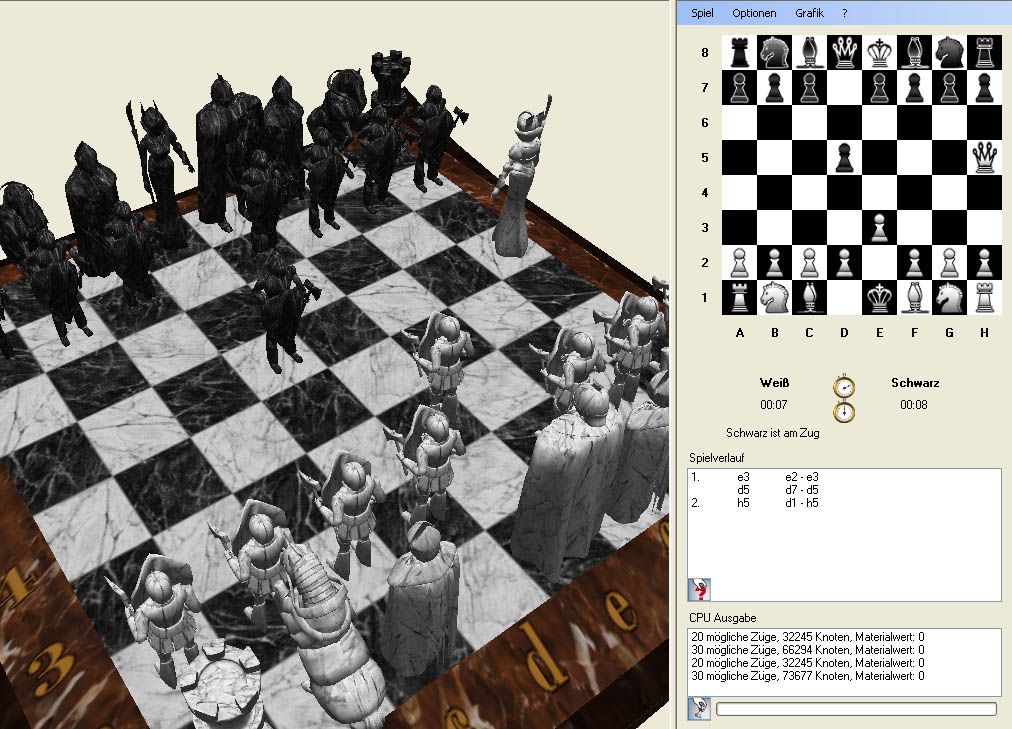The image size is (1012, 729).
Task: Click black king on e8 in 2D board
Action: coord(879,52)
